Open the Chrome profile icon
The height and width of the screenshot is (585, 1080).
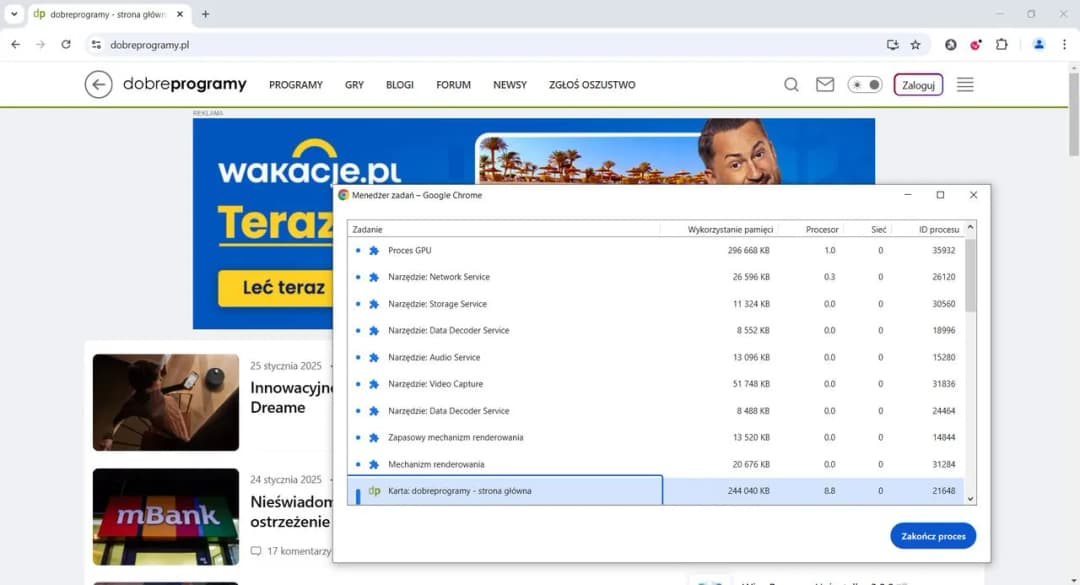pos(1038,45)
